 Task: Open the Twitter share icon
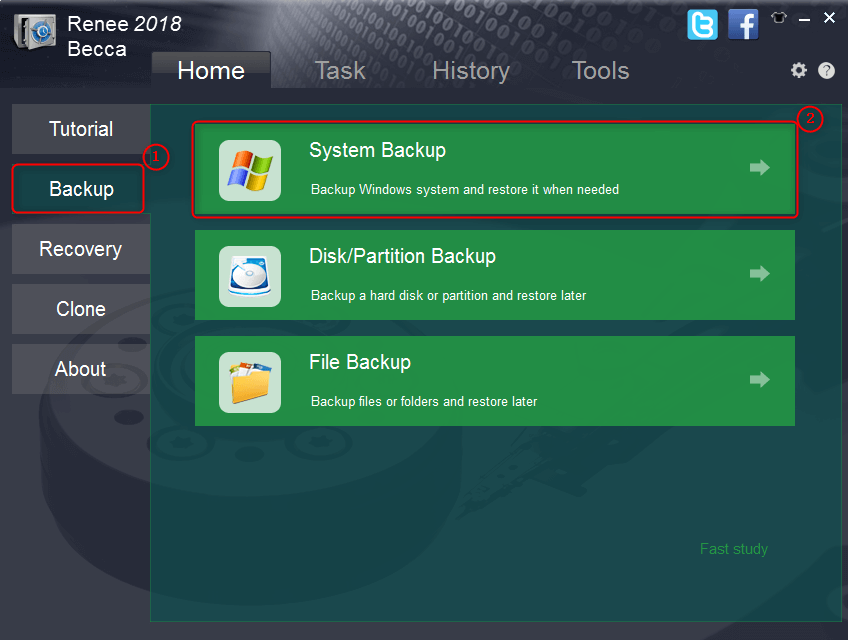pyautogui.click(x=702, y=25)
